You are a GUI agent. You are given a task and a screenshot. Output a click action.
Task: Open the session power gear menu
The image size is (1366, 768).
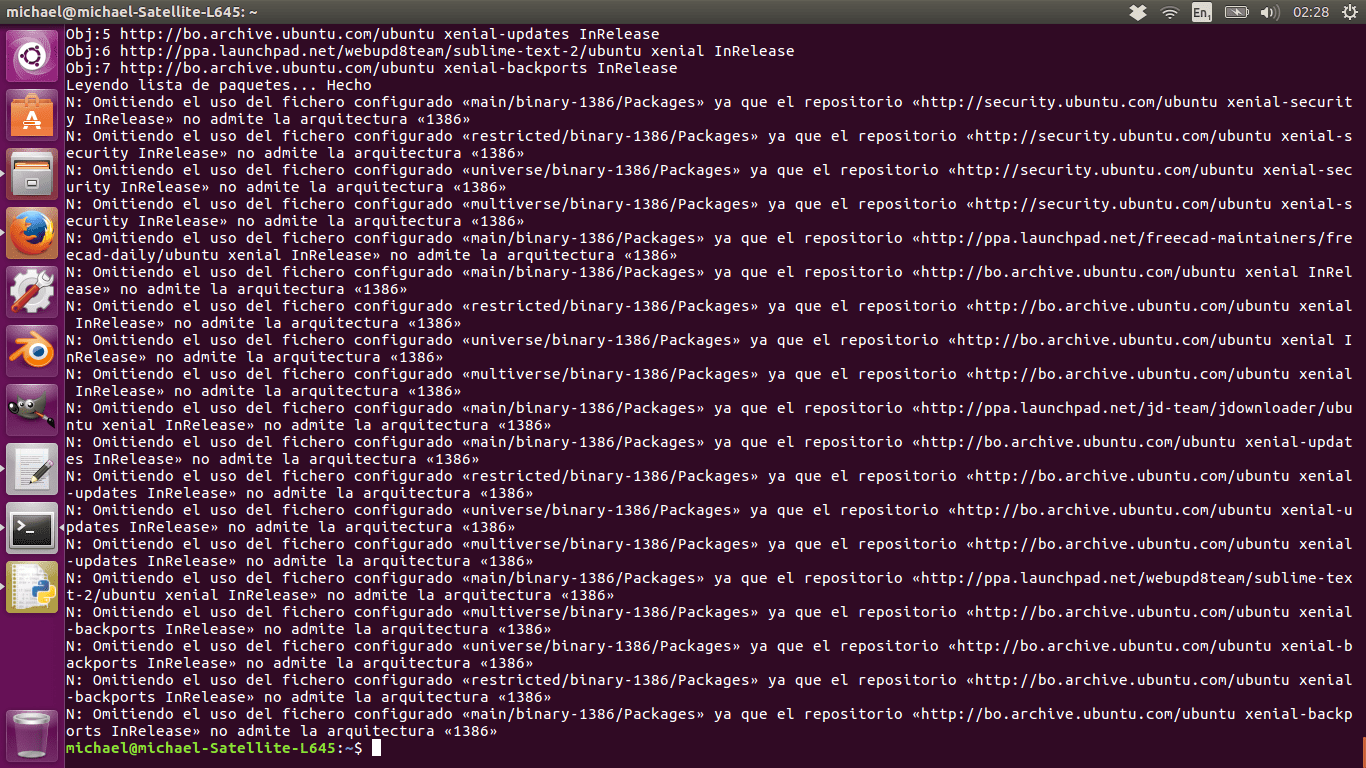pyautogui.click(x=1349, y=13)
